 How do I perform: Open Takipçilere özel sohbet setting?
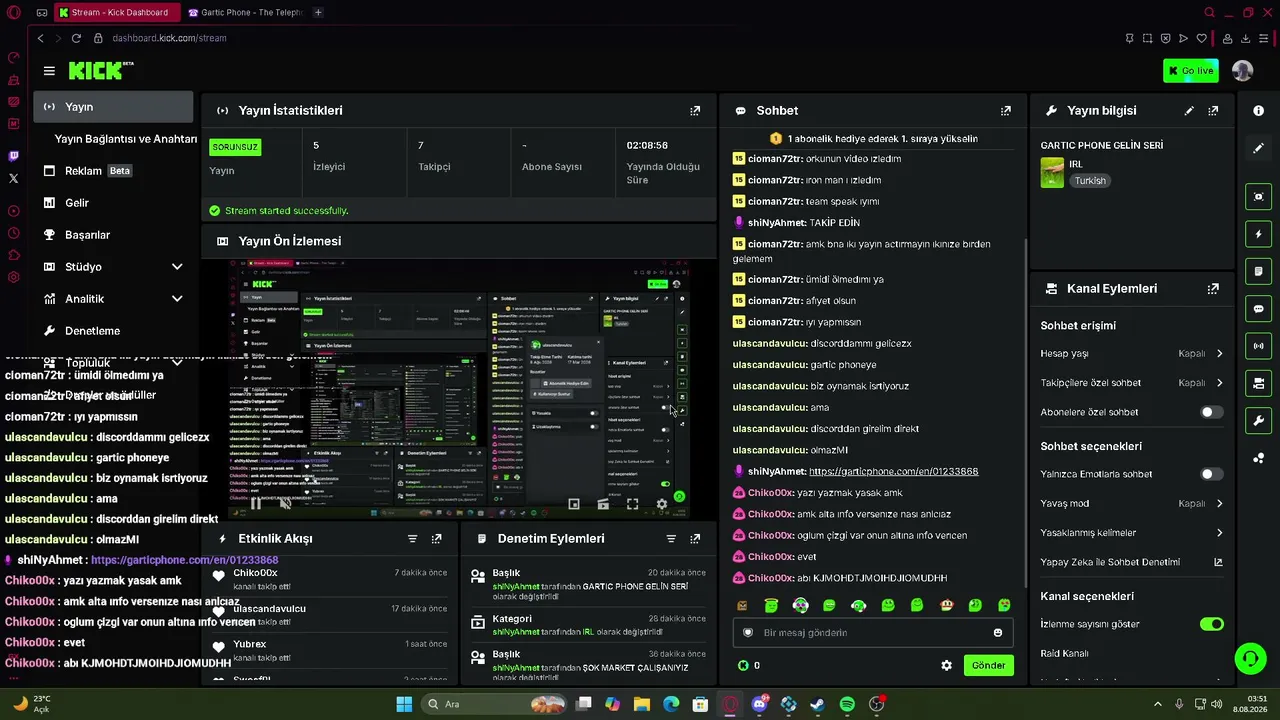(1132, 383)
